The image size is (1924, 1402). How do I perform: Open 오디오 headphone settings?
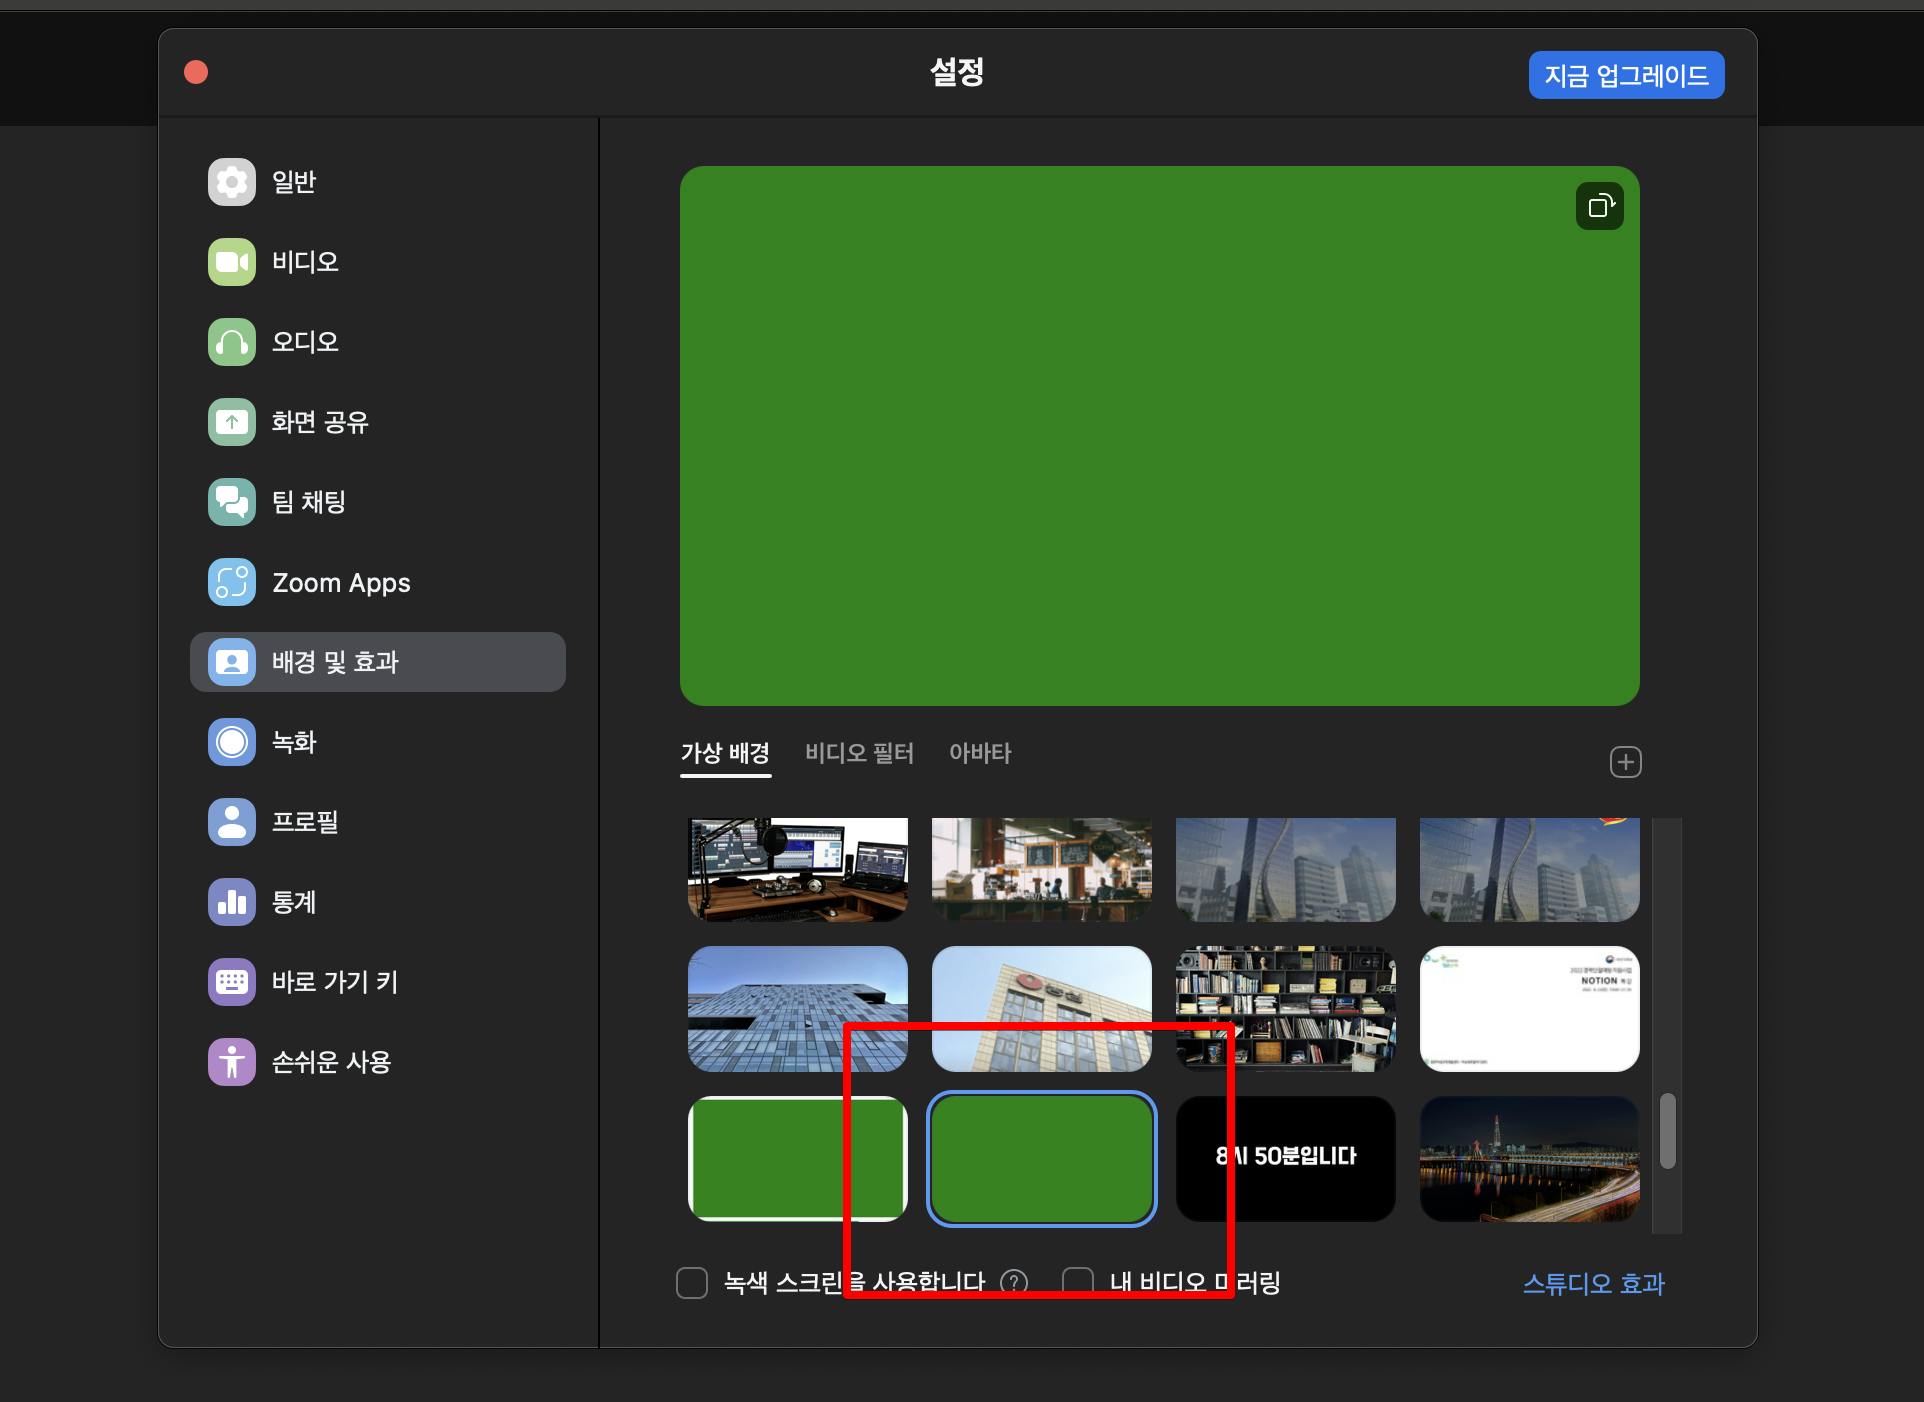click(x=232, y=342)
